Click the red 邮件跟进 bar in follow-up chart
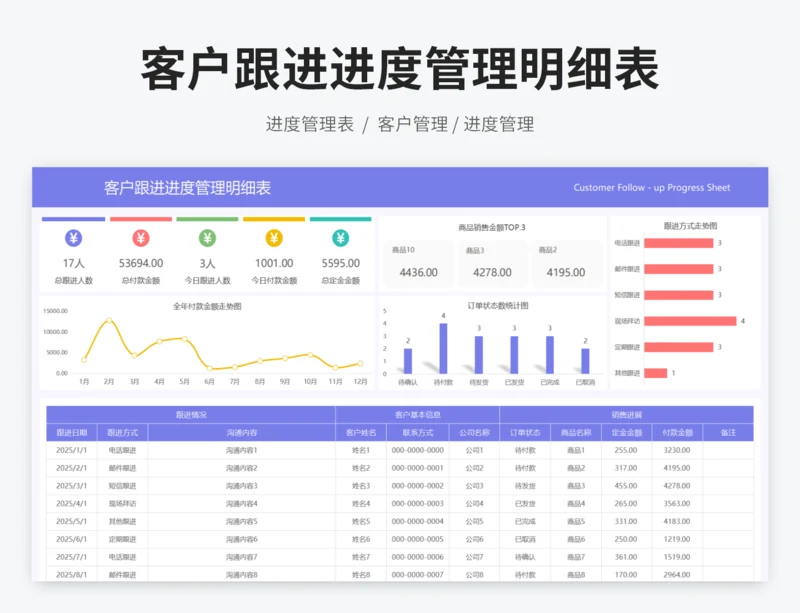This screenshot has height=613, width=800. pos(679,269)
